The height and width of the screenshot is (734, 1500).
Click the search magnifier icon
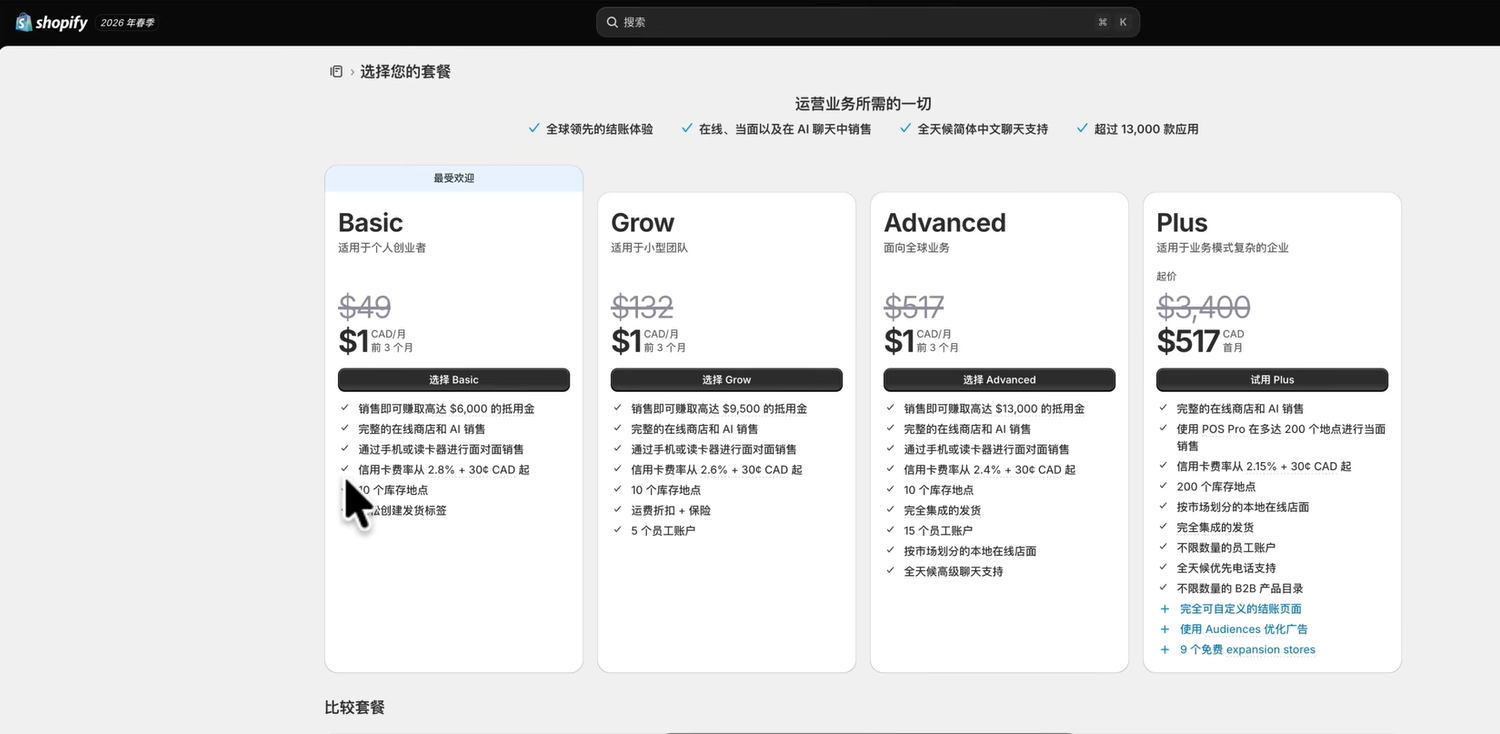612,22
